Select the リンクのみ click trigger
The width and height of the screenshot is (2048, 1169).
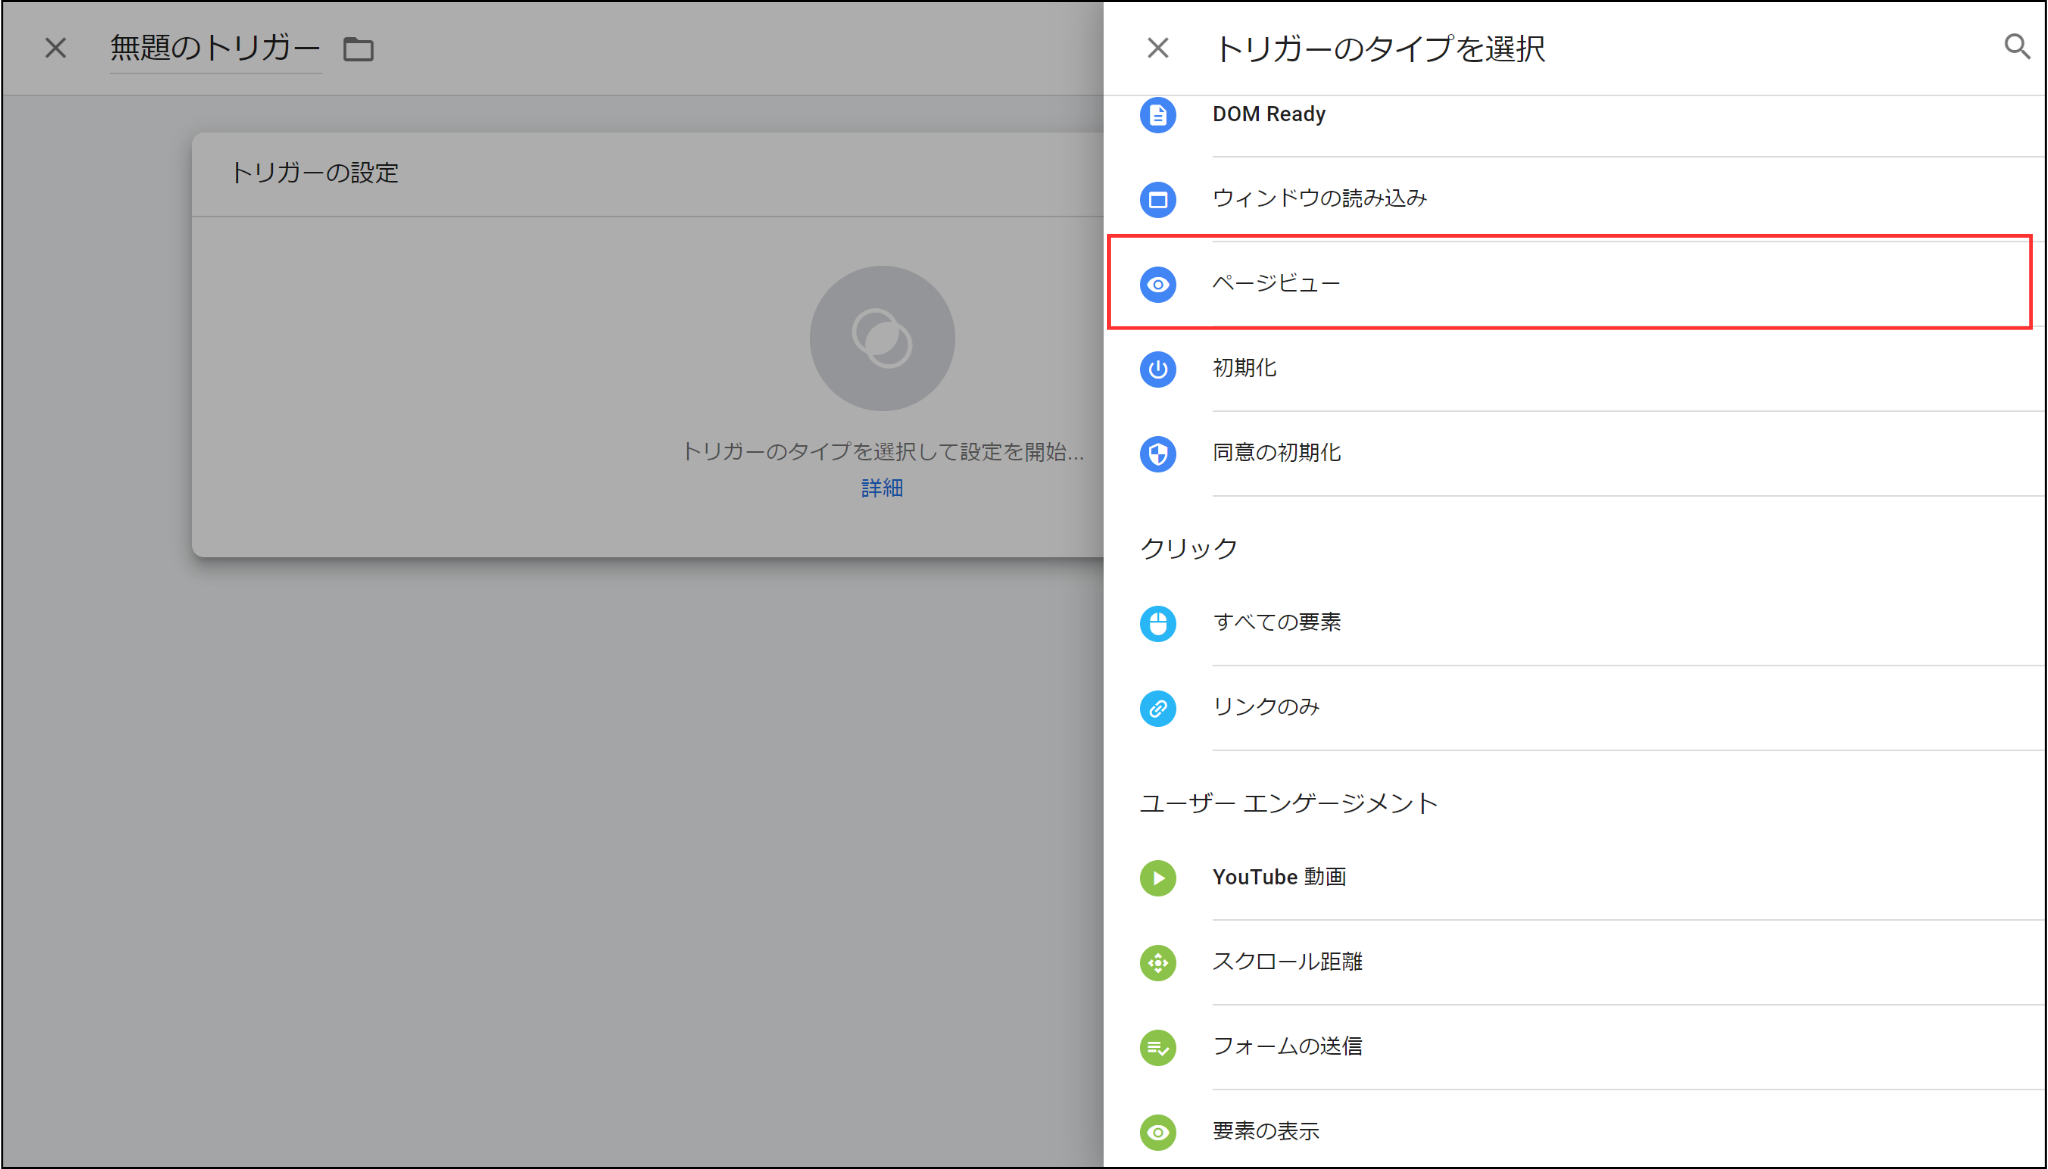click(x=1574, y=709)
